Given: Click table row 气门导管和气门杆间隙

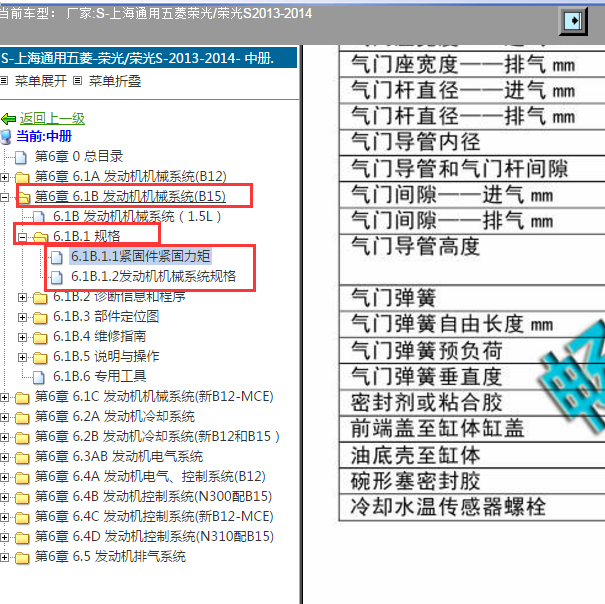Looking at the screenshot, I should point(472,169).
